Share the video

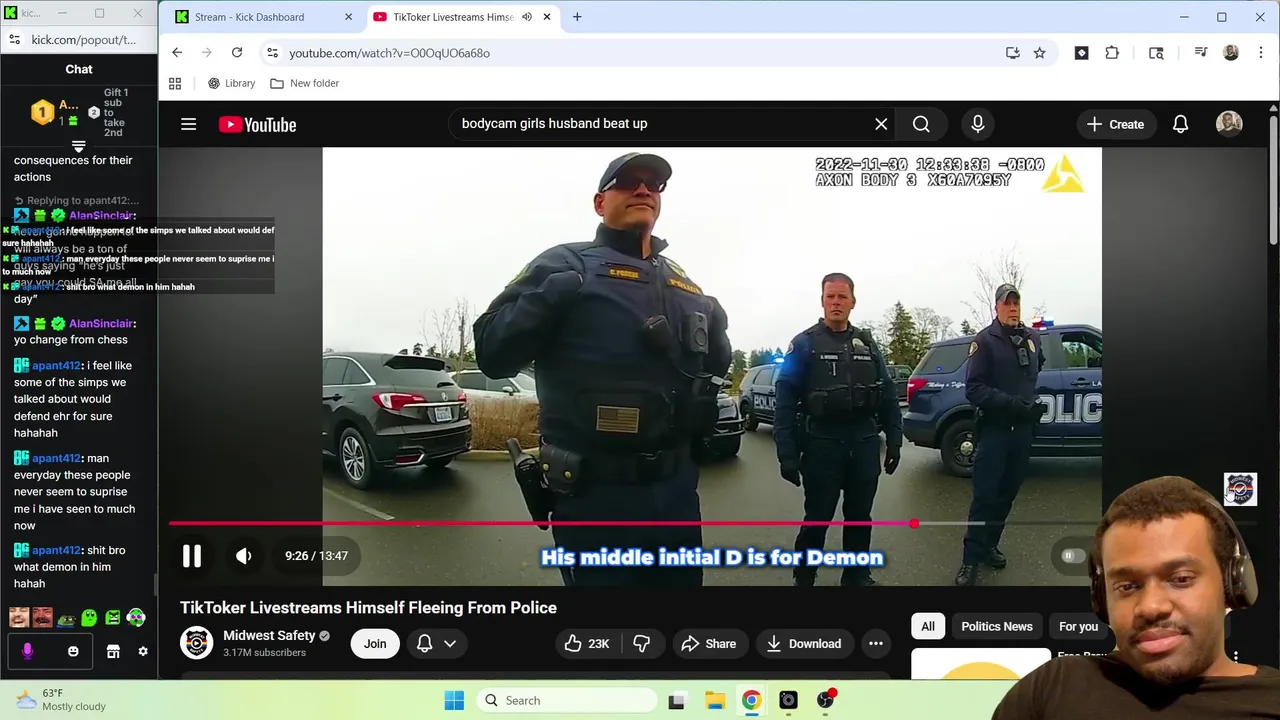coord(708,644)
